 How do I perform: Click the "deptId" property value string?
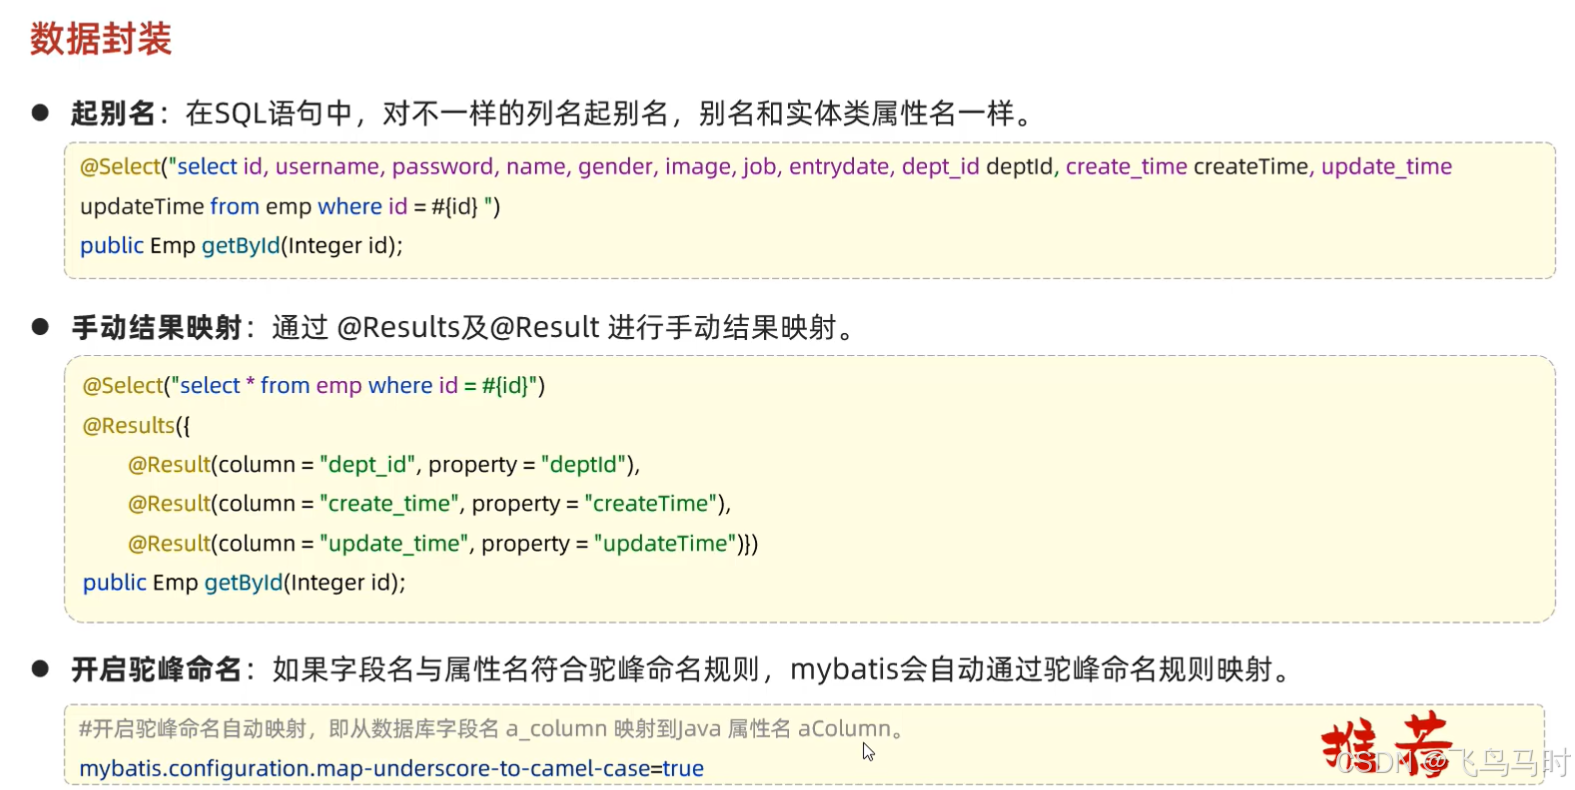(584, 464)
